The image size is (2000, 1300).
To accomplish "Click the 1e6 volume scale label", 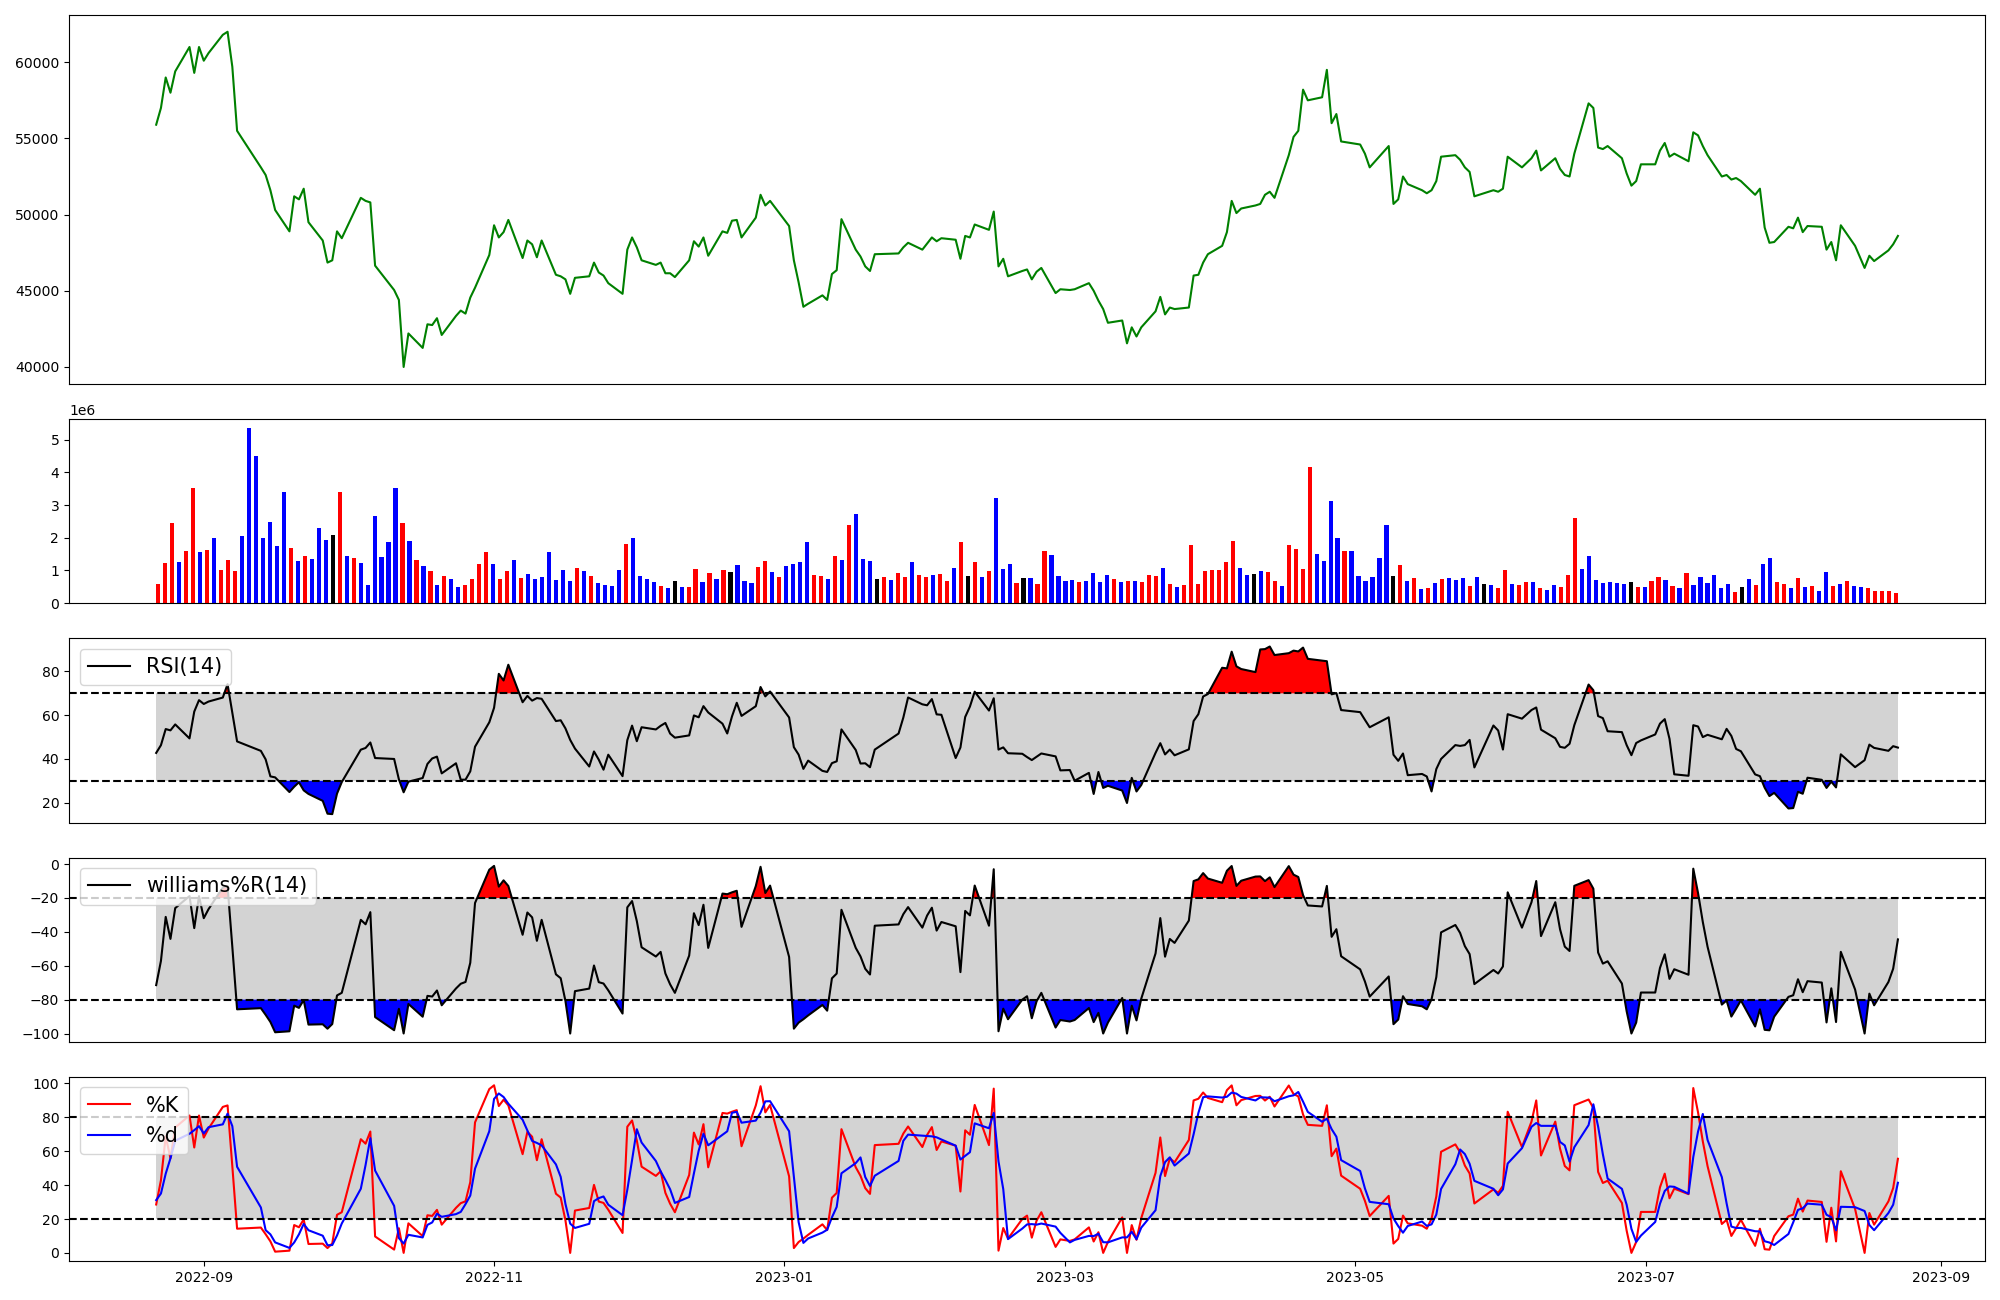I will (82, 411).
